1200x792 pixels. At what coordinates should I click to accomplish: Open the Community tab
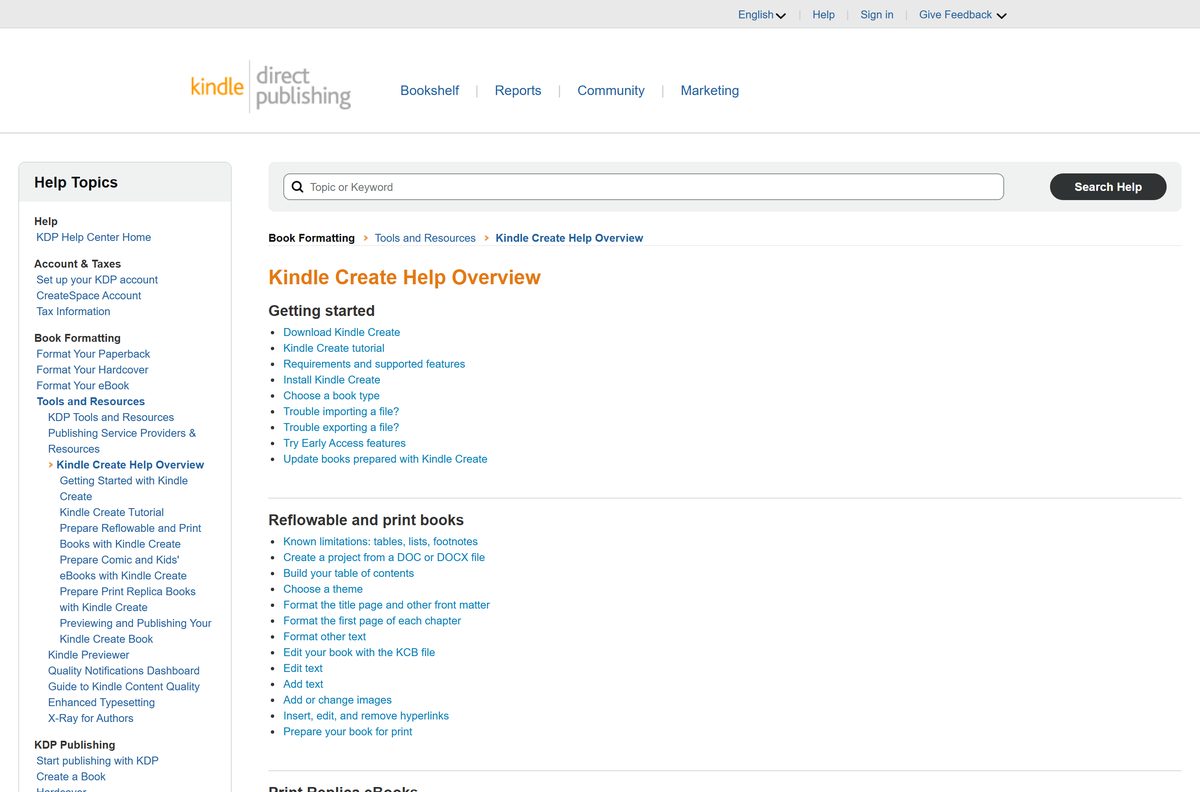(x=611, y=90)
